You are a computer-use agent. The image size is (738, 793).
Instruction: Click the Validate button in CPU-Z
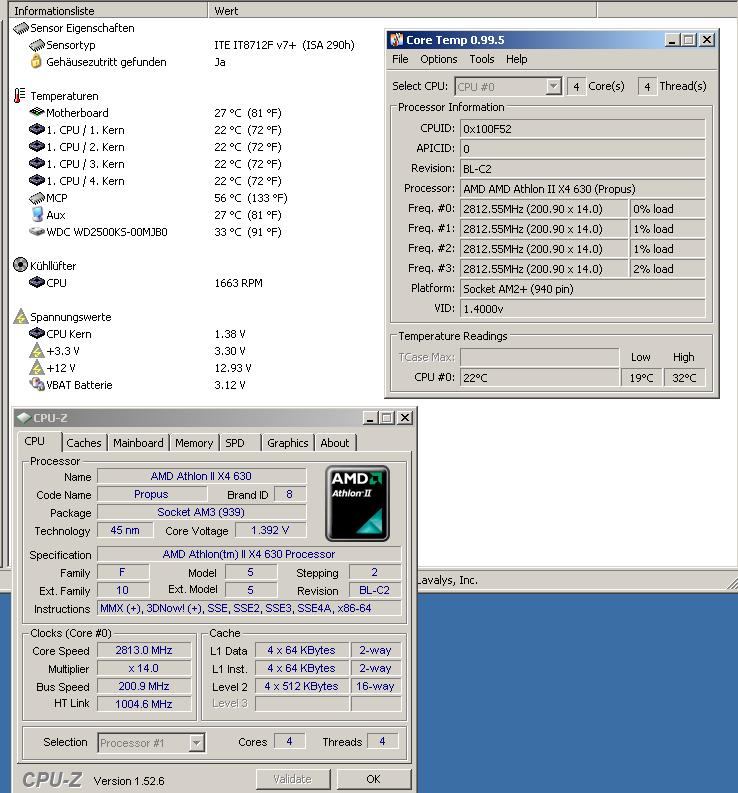tap(293, 779)
